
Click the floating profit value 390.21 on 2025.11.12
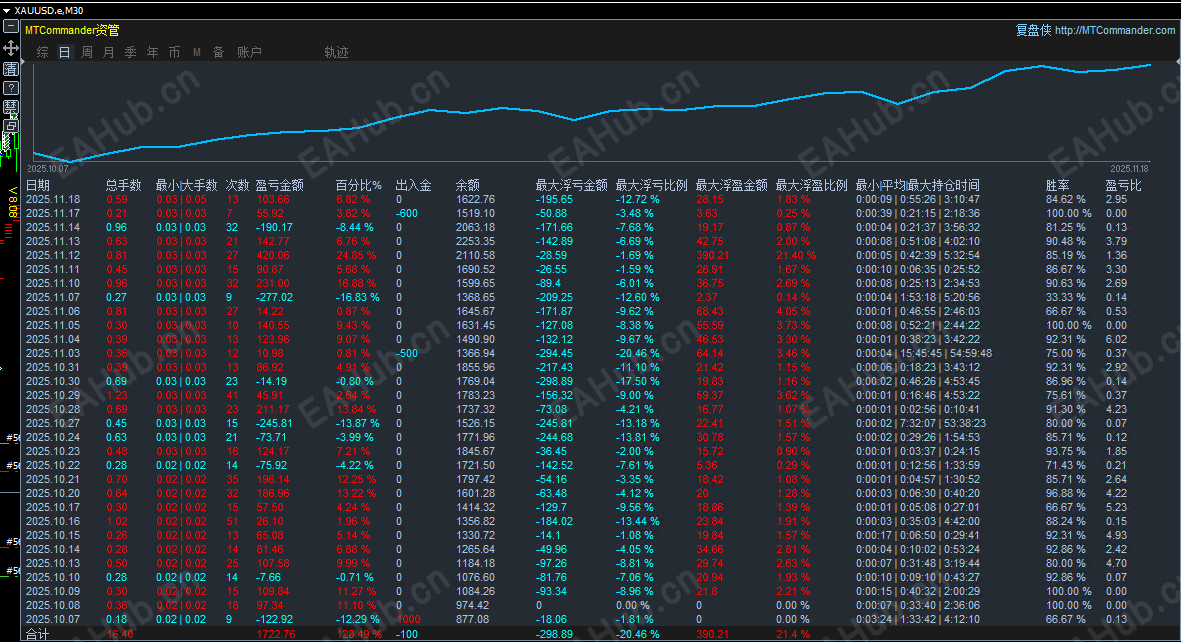pos(713,255)
